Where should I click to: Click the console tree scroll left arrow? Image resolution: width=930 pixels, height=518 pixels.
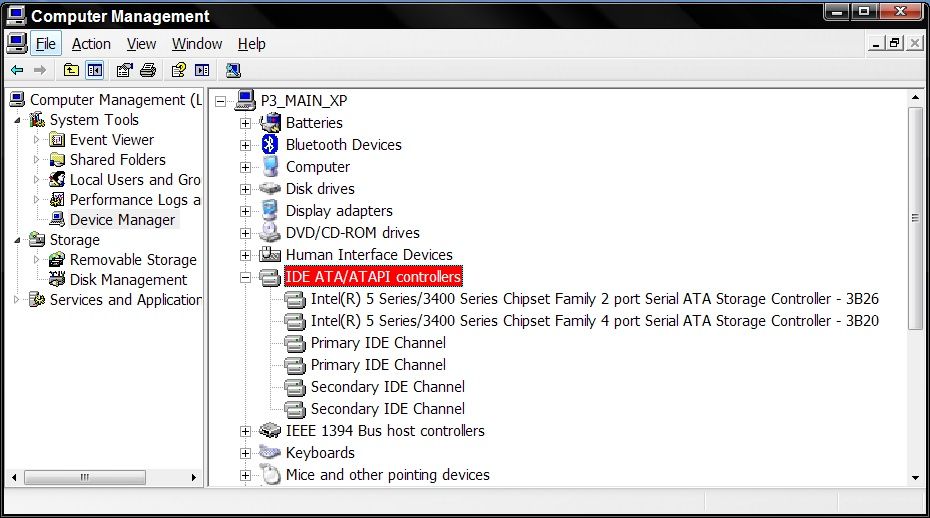(14, 477)
